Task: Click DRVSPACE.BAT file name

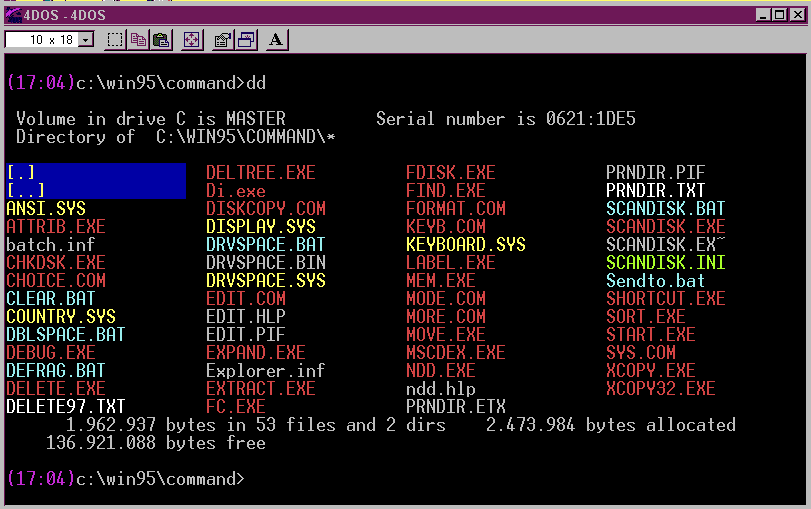Action: [266, 244]
